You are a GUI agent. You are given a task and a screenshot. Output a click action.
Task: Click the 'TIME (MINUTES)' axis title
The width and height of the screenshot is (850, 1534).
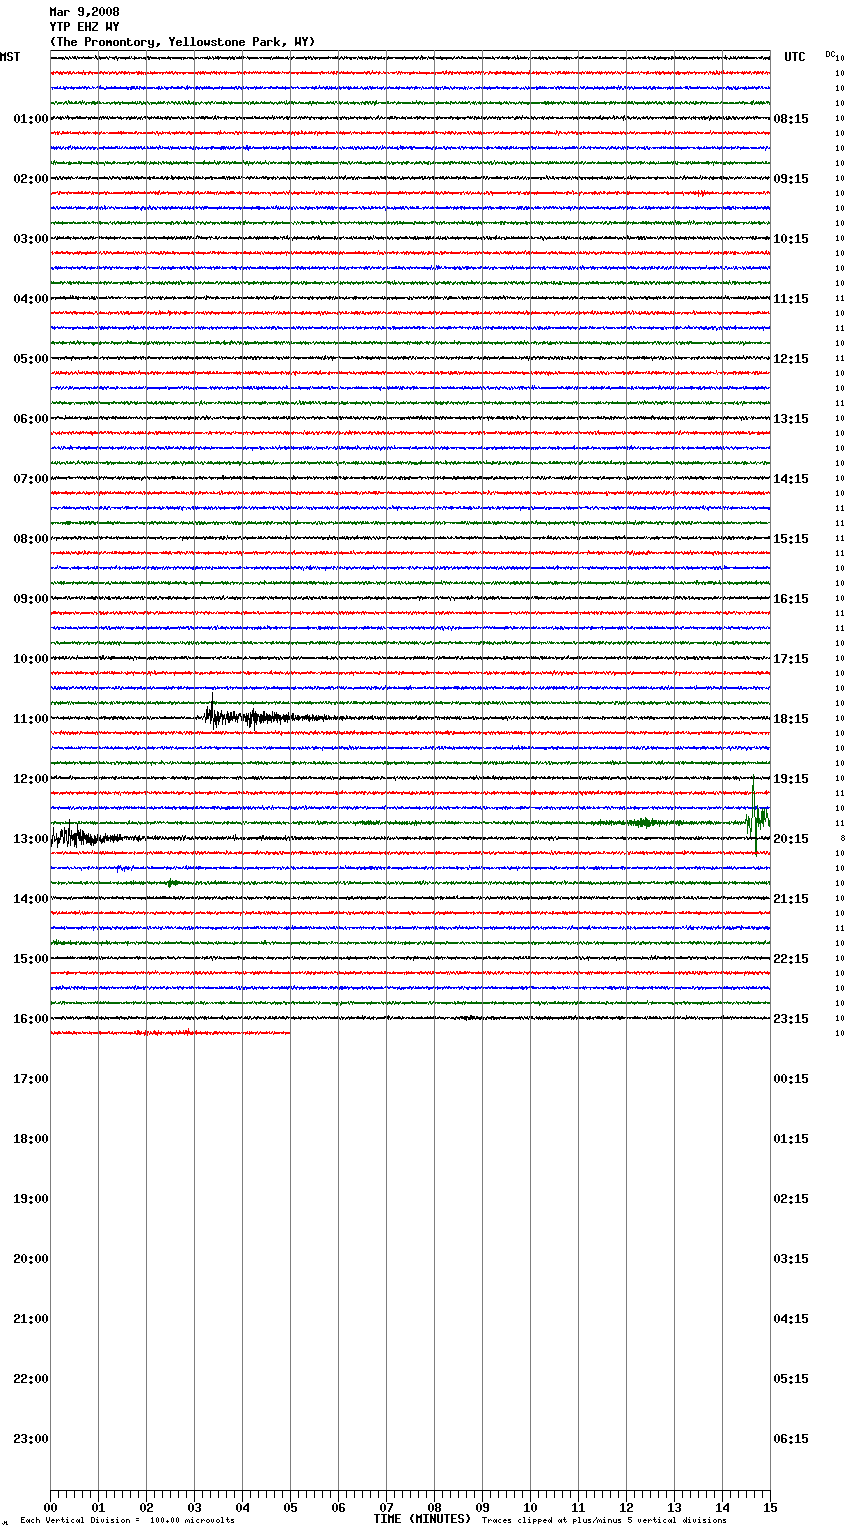click(x=422, y=1519)
